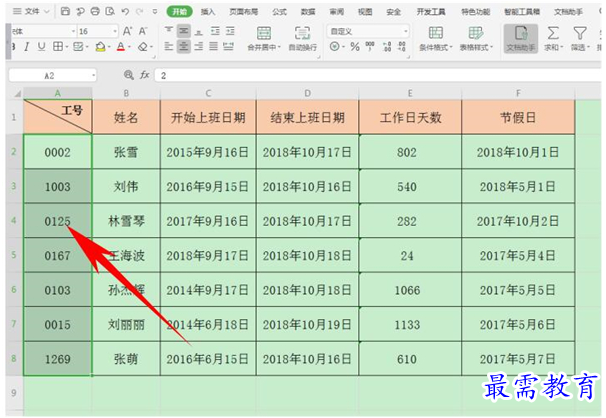This screenshot has height=418, width=606.
Task: Switch to the 插入 tab
Action: (208, 12)
